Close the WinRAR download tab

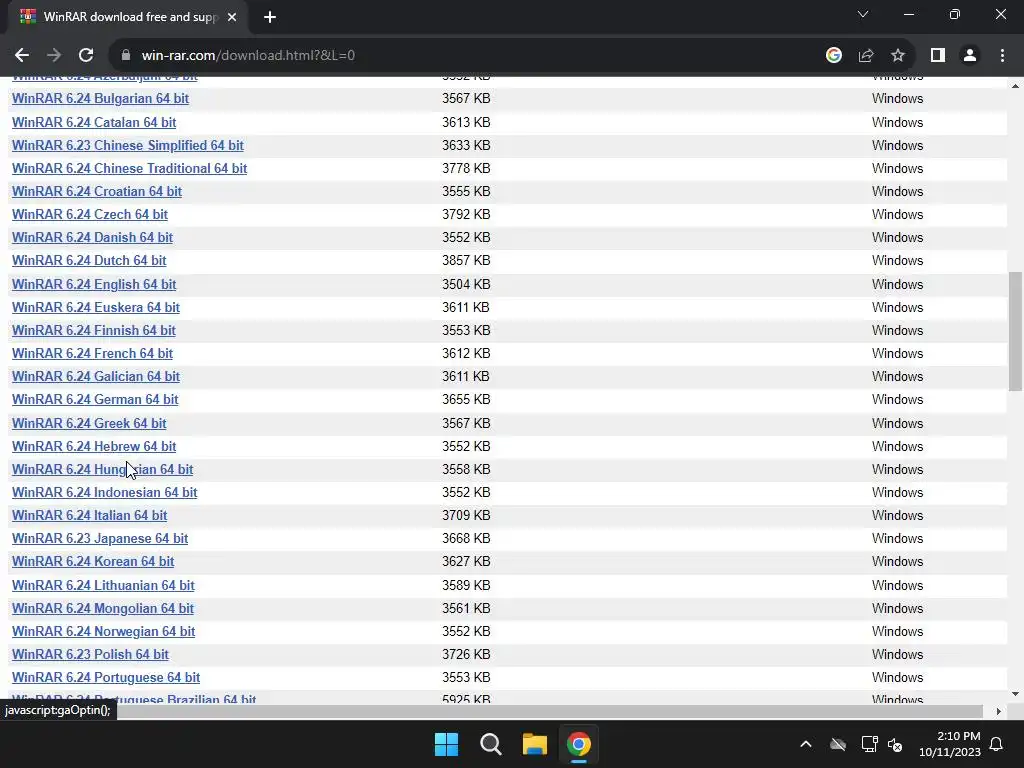coord(232,17)
